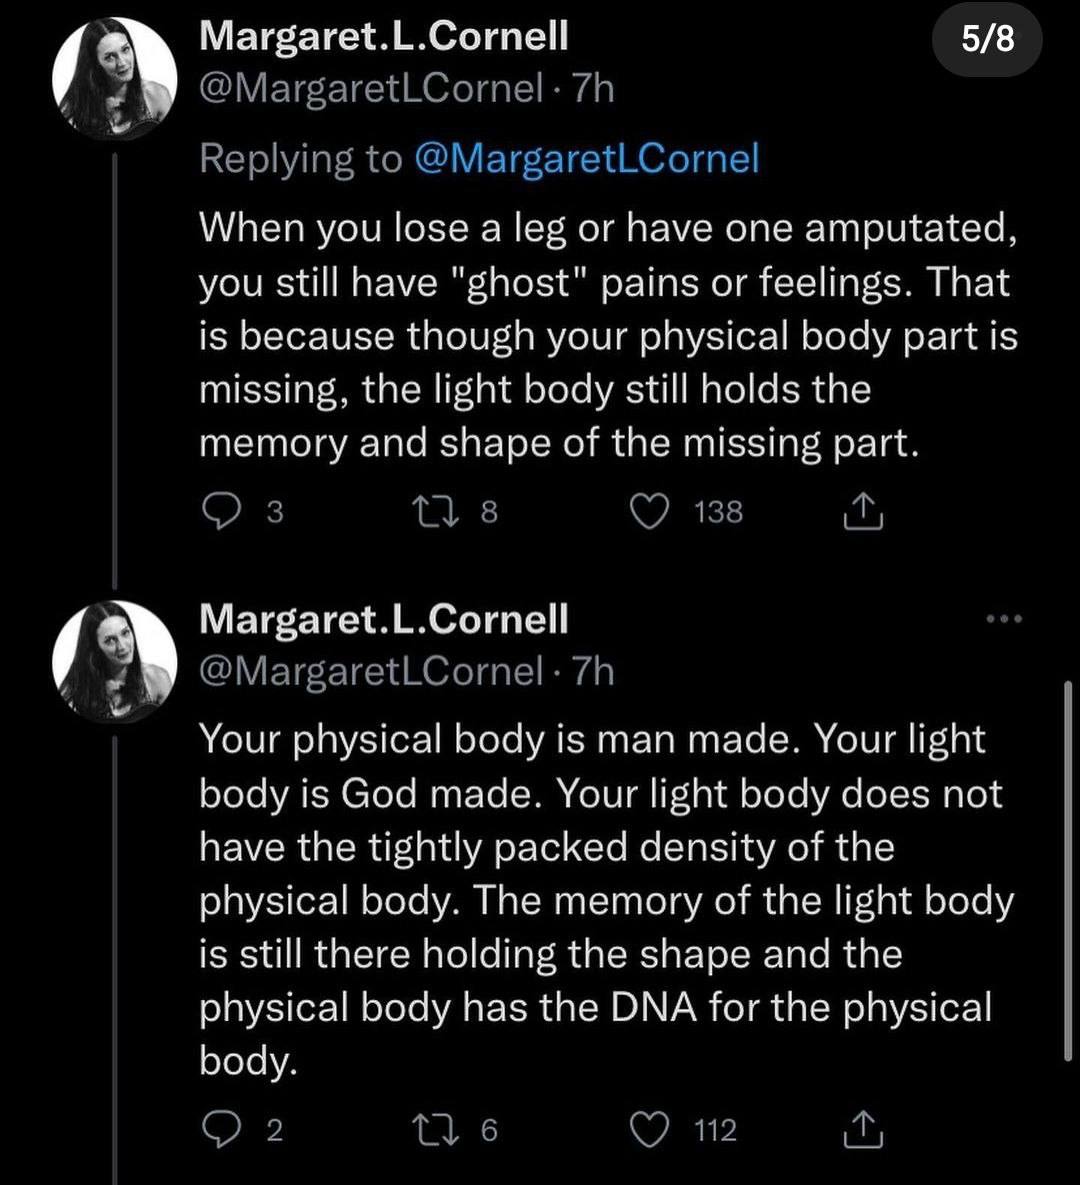1080x1185 pixels.
Task: Open the first tweet's 7h timestamp
Action: click(x=593, y=89)
